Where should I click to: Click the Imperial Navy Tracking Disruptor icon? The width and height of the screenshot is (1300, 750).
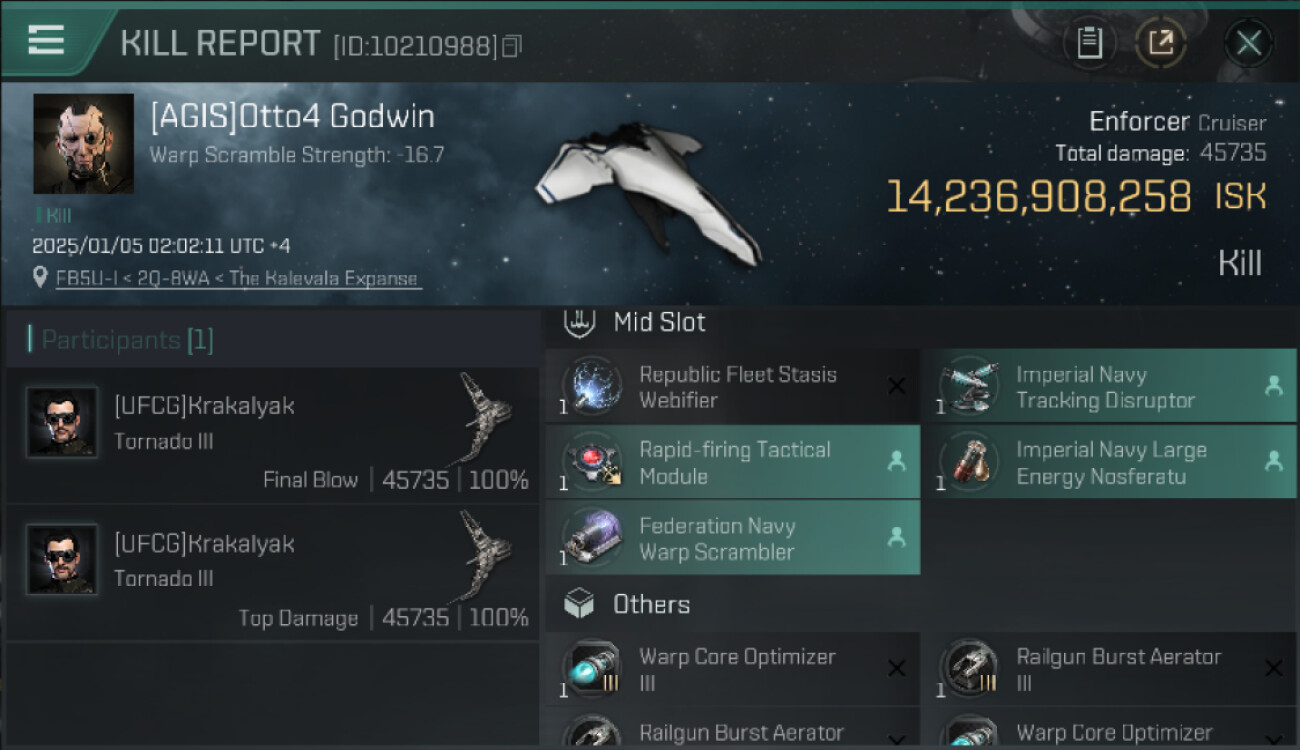click(968, 387)
